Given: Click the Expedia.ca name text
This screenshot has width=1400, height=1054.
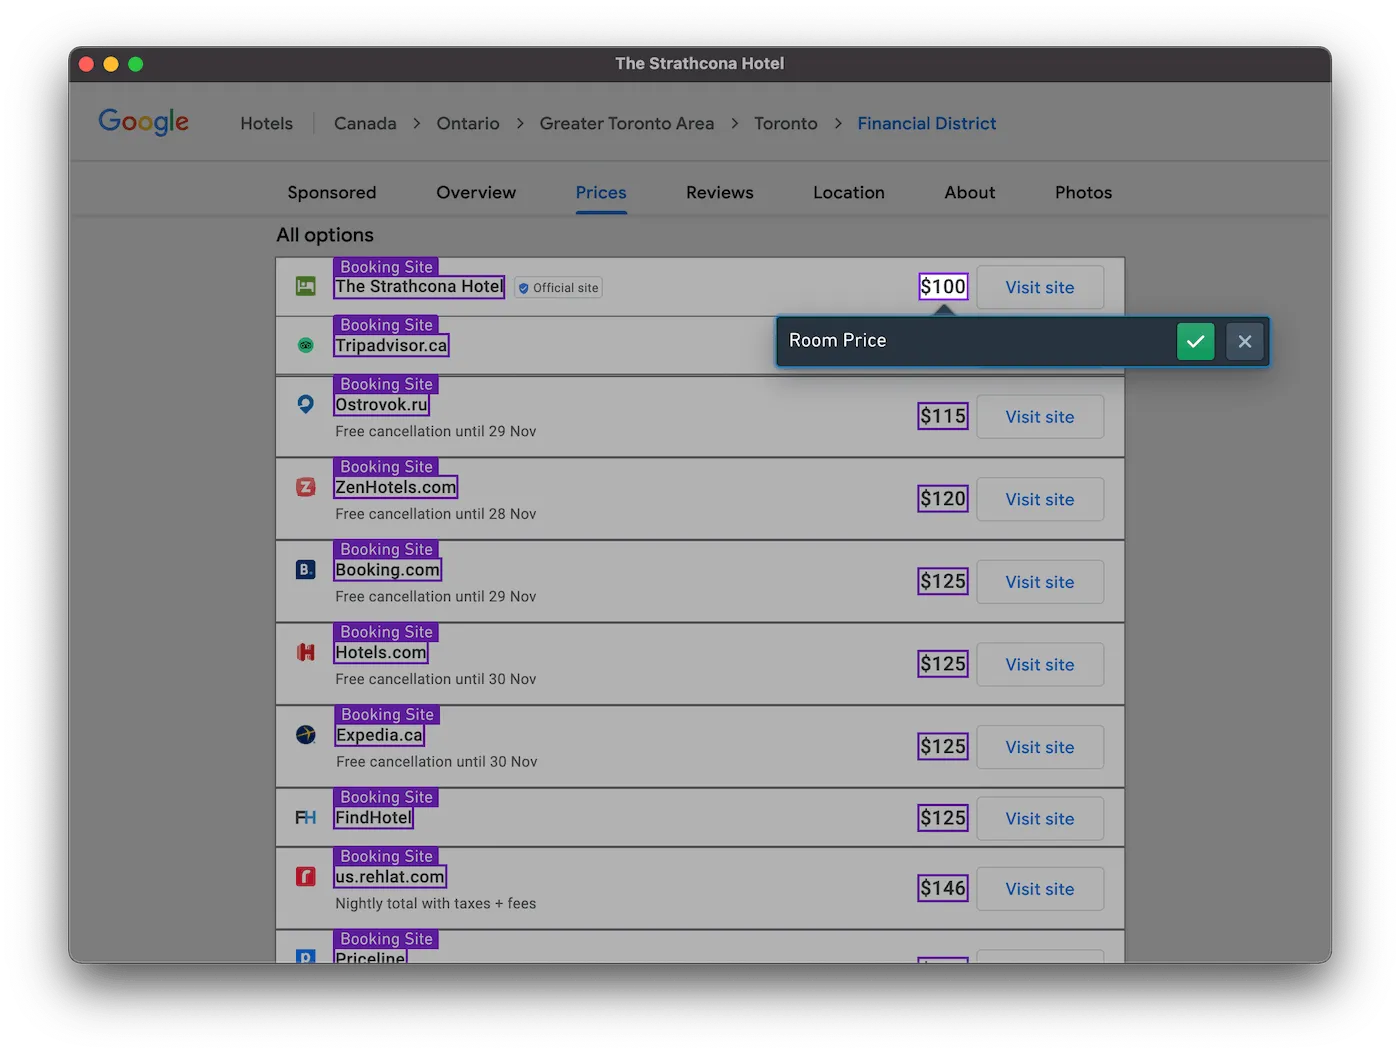Looking at the screenshot, I should [x=379, y=735].
